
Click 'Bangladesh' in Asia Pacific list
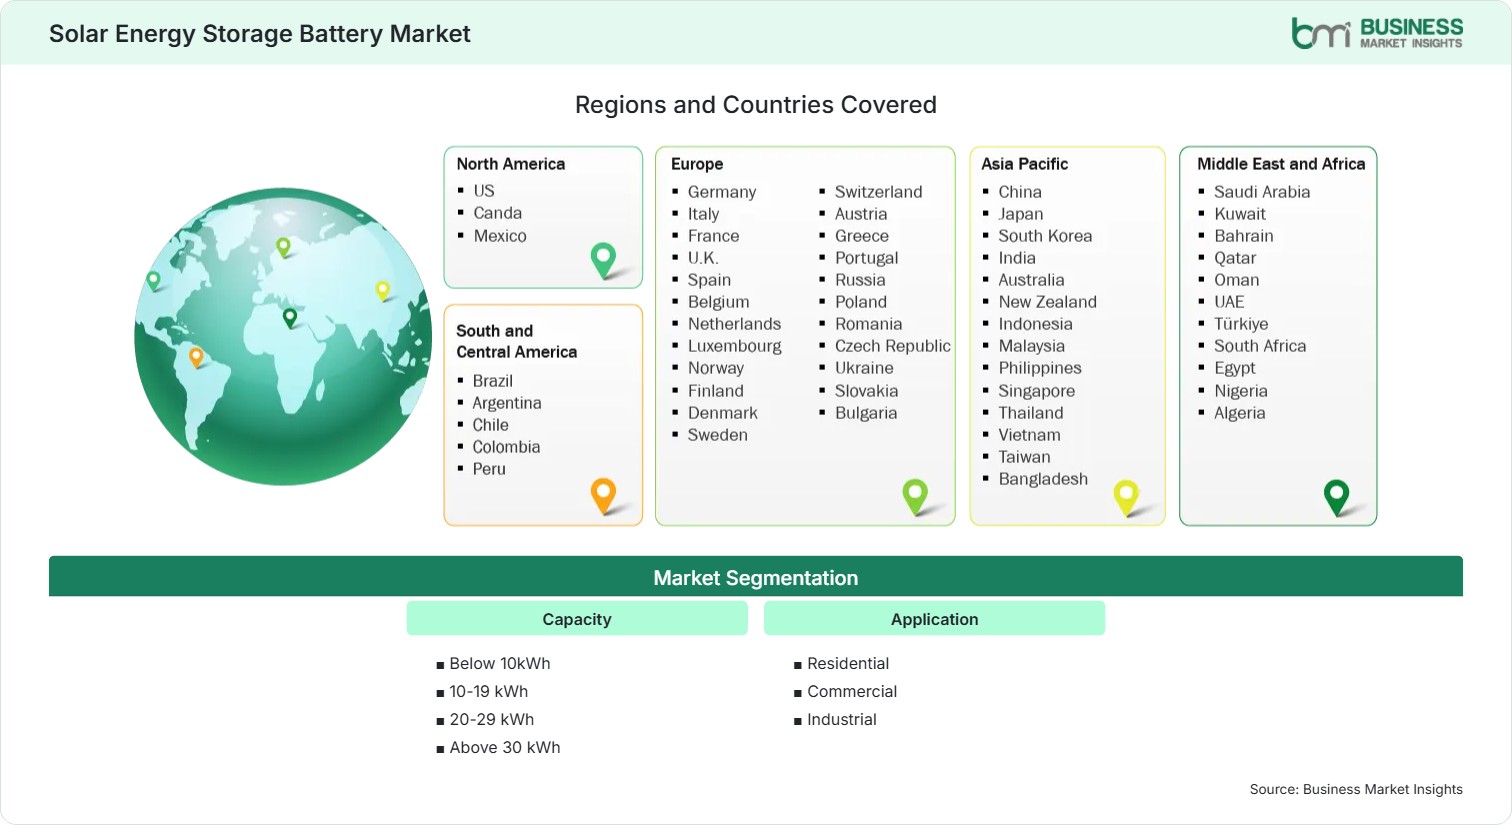click(1043, 479)
